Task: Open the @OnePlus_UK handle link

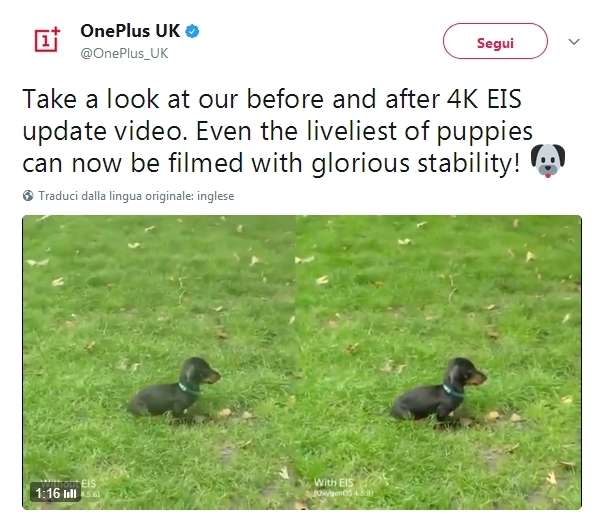Action: [124, 53]
